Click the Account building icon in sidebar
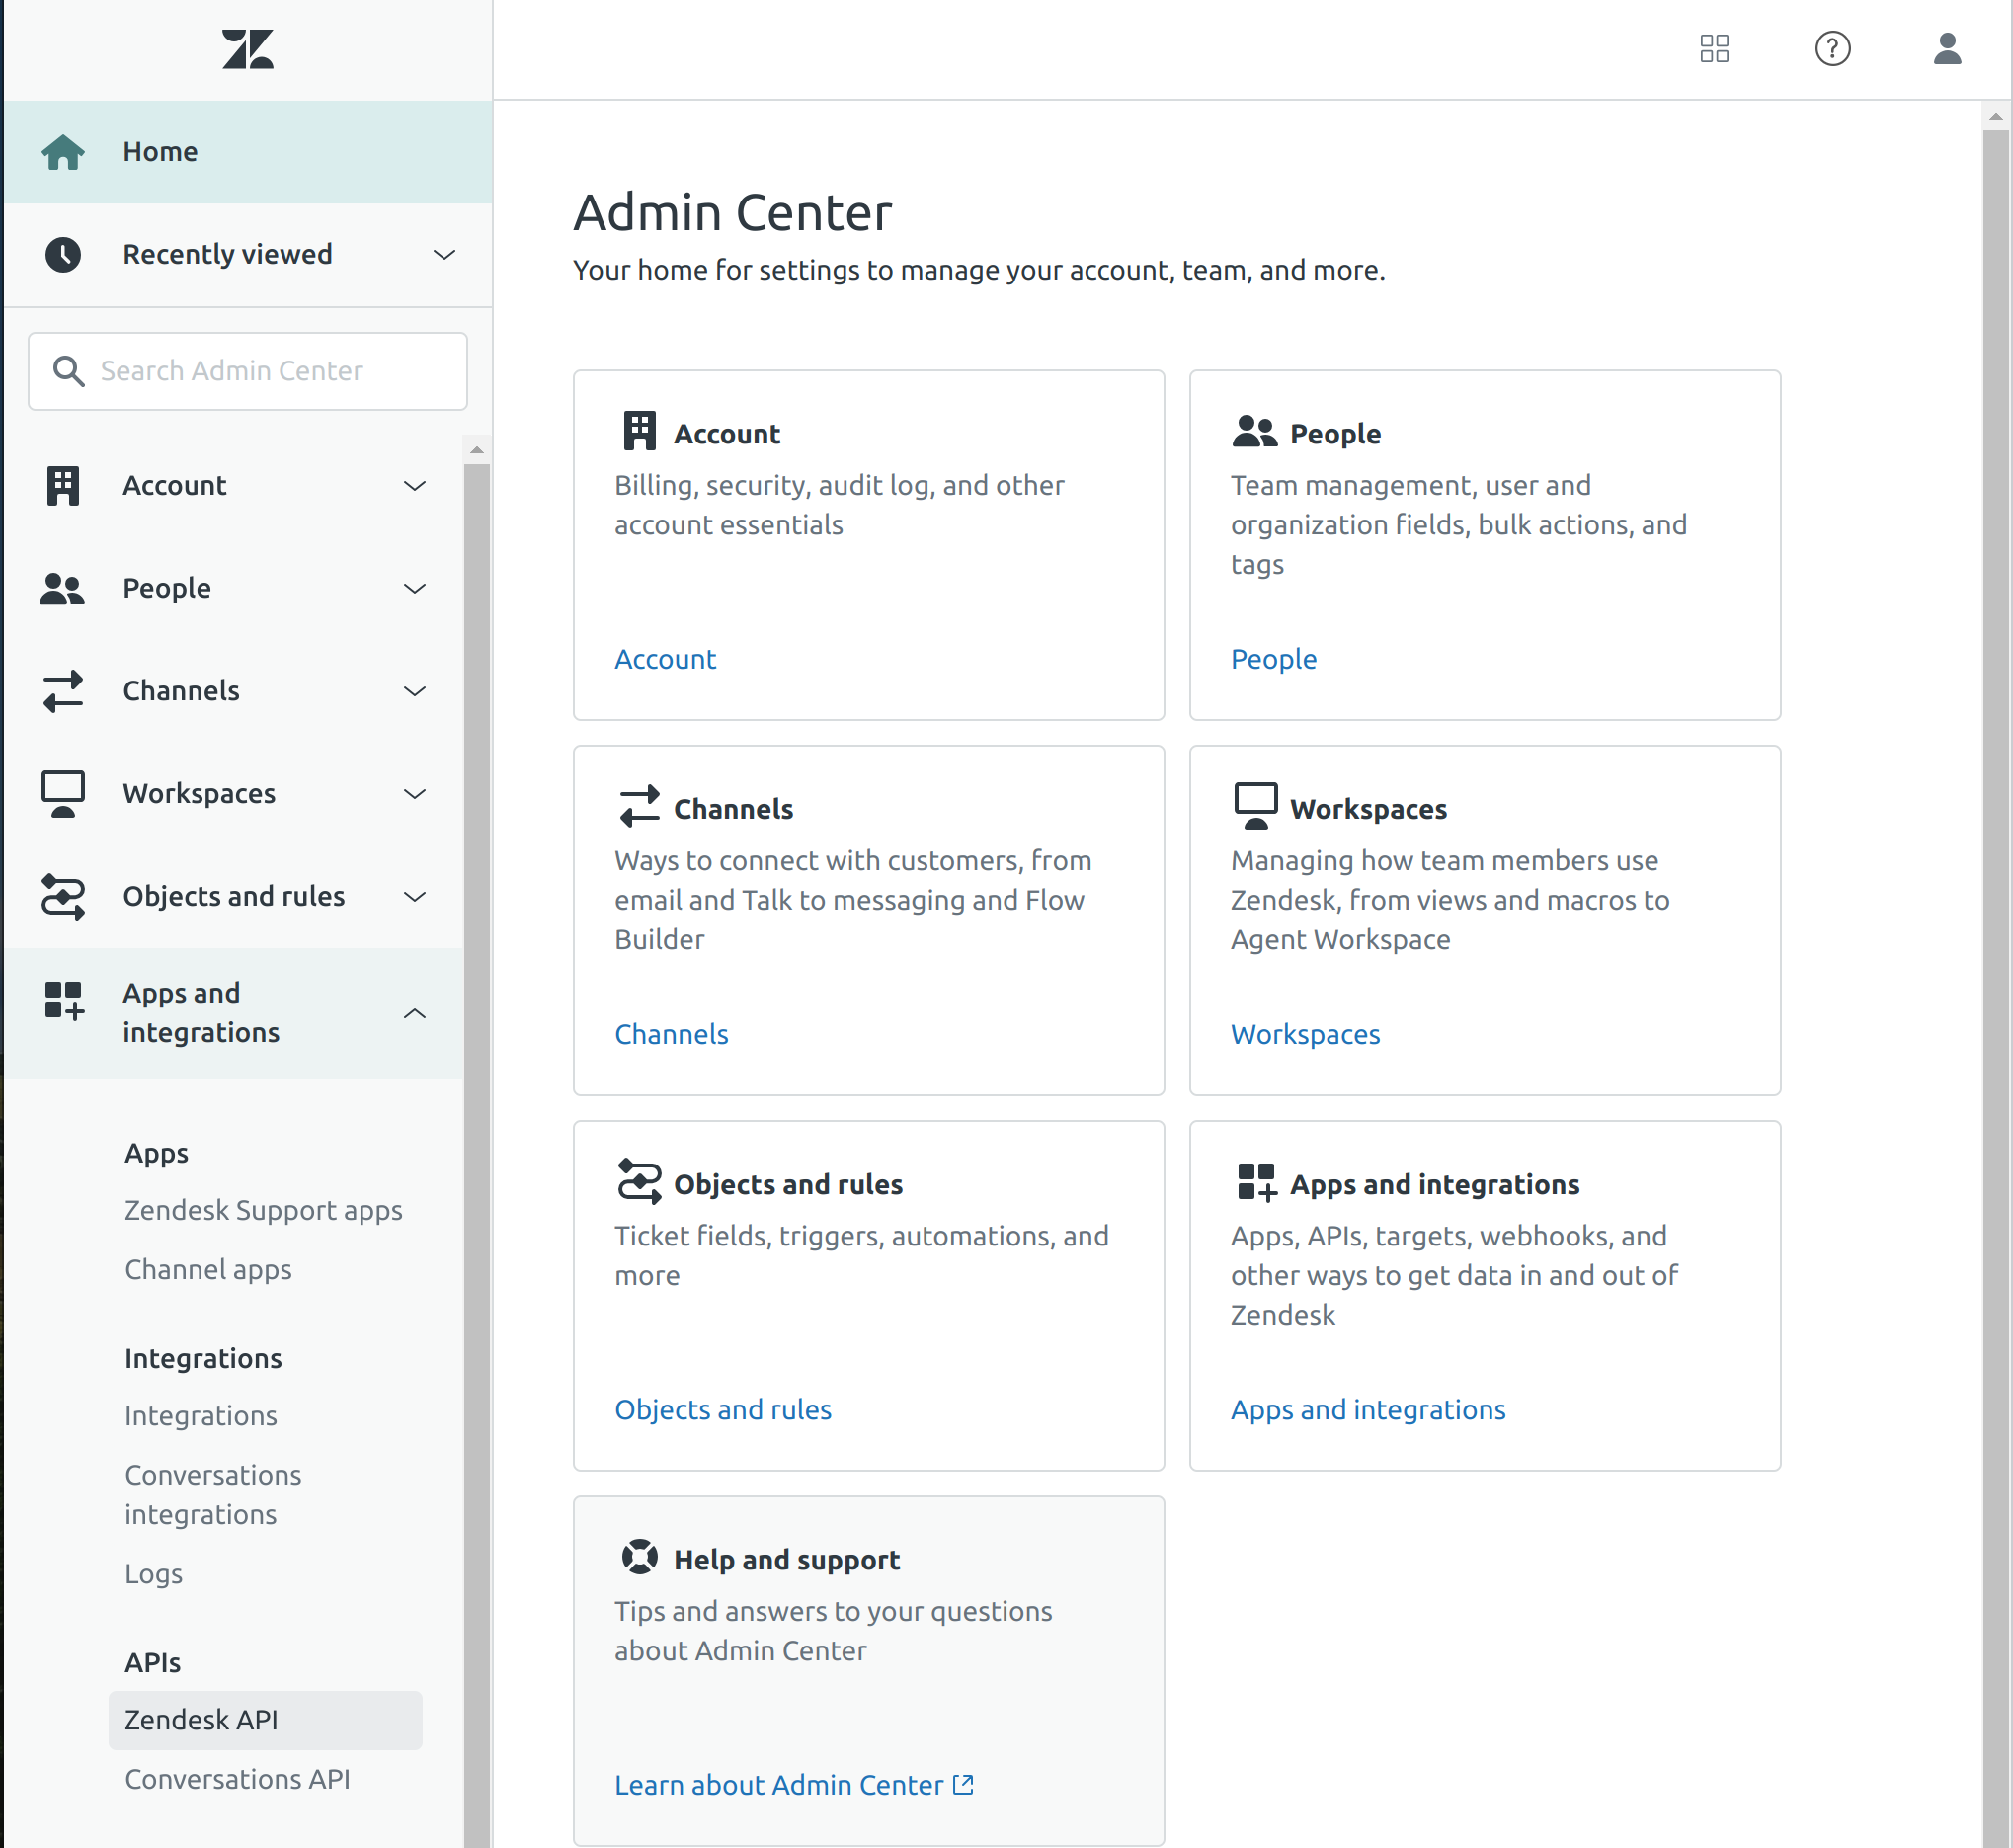 tap(63, 486)
